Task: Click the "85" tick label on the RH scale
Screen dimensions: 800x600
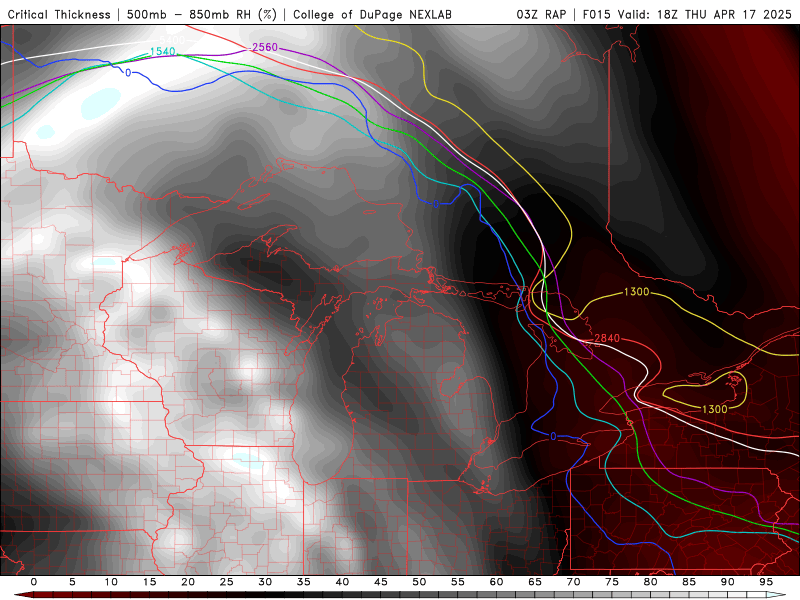Action: coord(689,582)
